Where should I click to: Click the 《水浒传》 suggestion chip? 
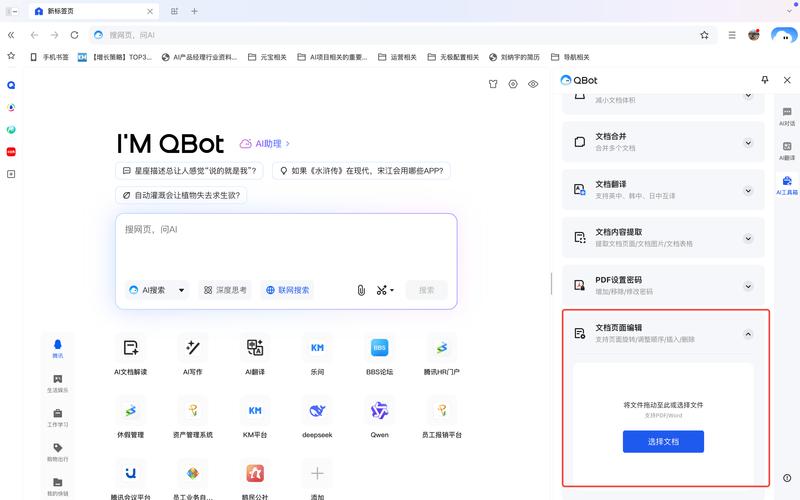pyautogui.click(x=361, y=171)
